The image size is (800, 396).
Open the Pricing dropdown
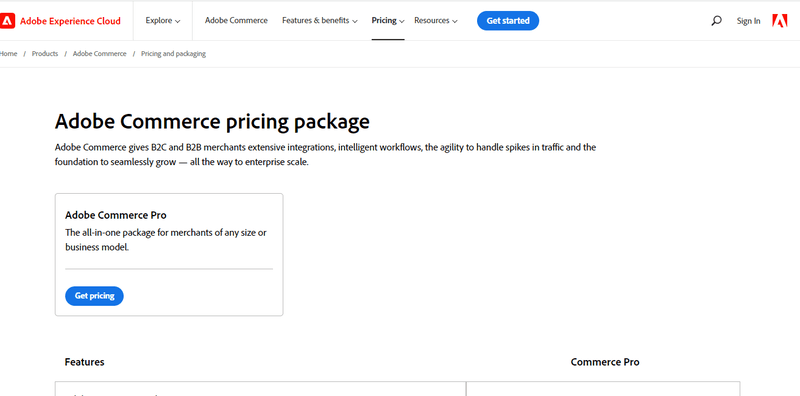388,21
